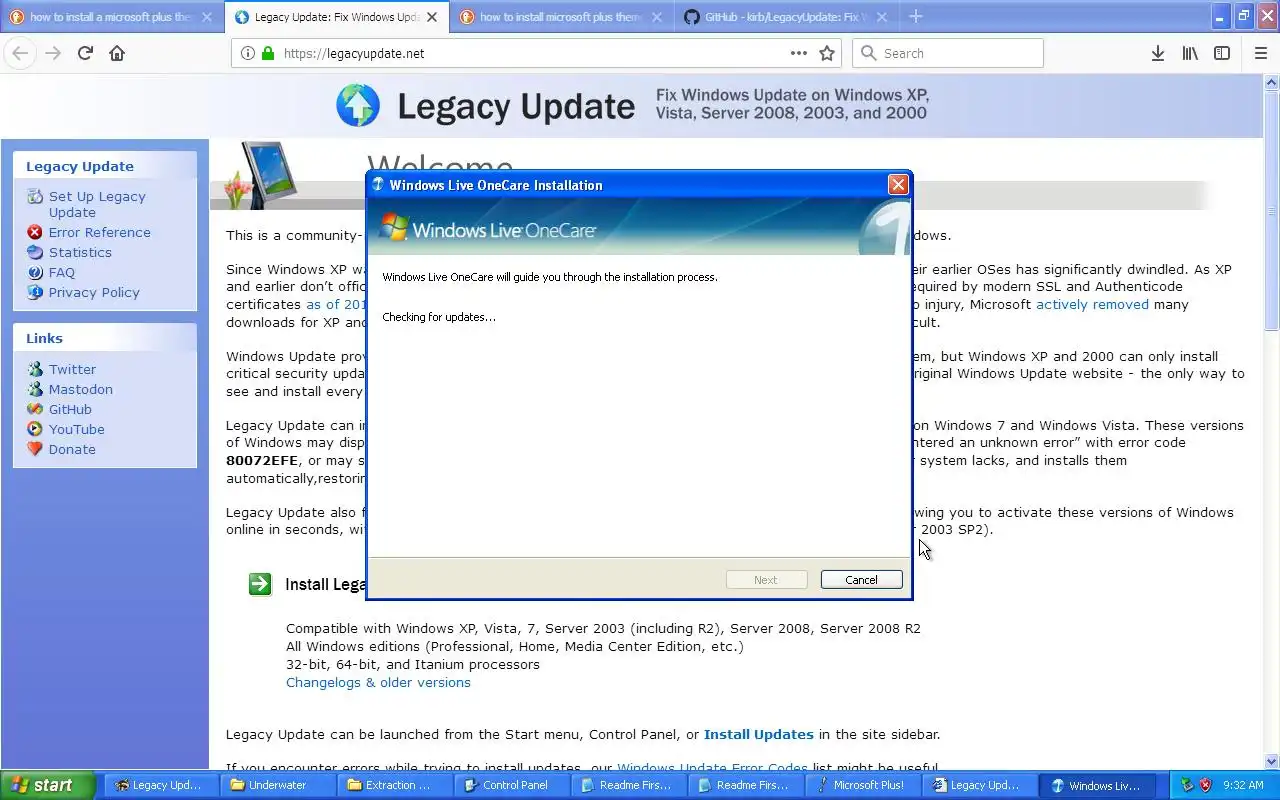Open the Statistics sidebar link
Viewport: 1280px width, 800px height.
[80, 252]
